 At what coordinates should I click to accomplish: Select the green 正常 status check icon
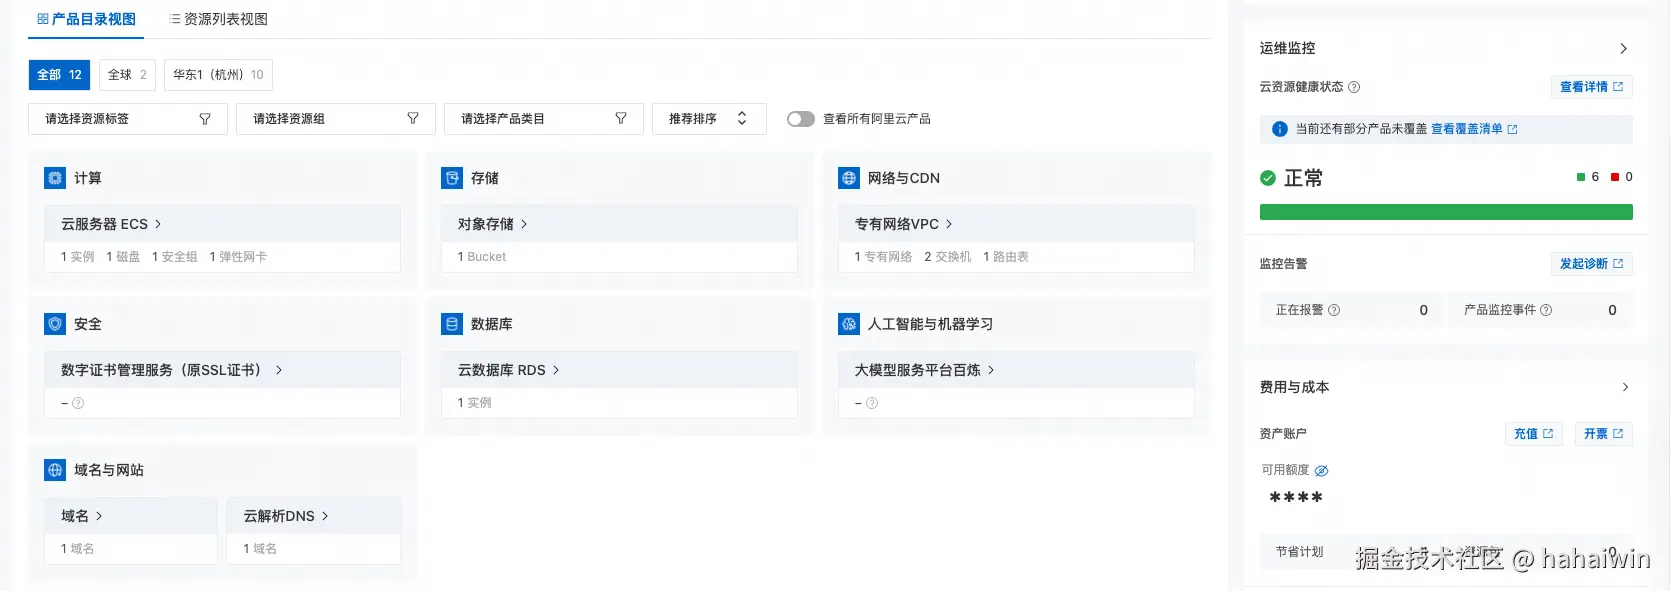tap(1268, 178)
